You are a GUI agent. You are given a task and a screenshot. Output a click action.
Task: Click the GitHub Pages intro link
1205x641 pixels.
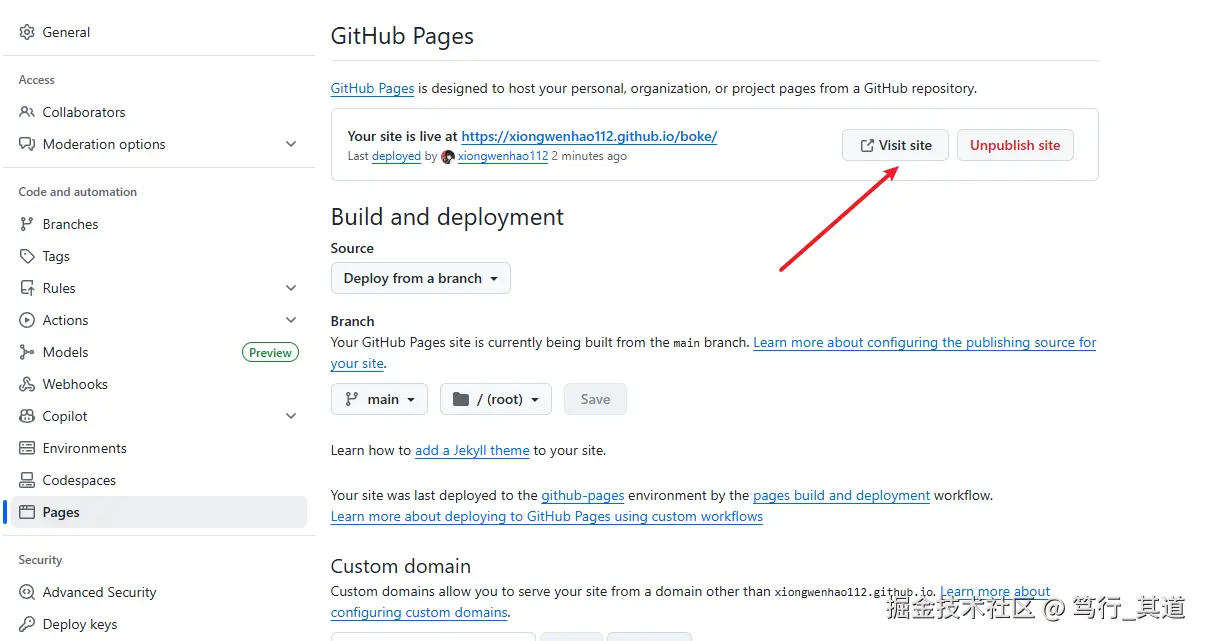tap(372, 88)
